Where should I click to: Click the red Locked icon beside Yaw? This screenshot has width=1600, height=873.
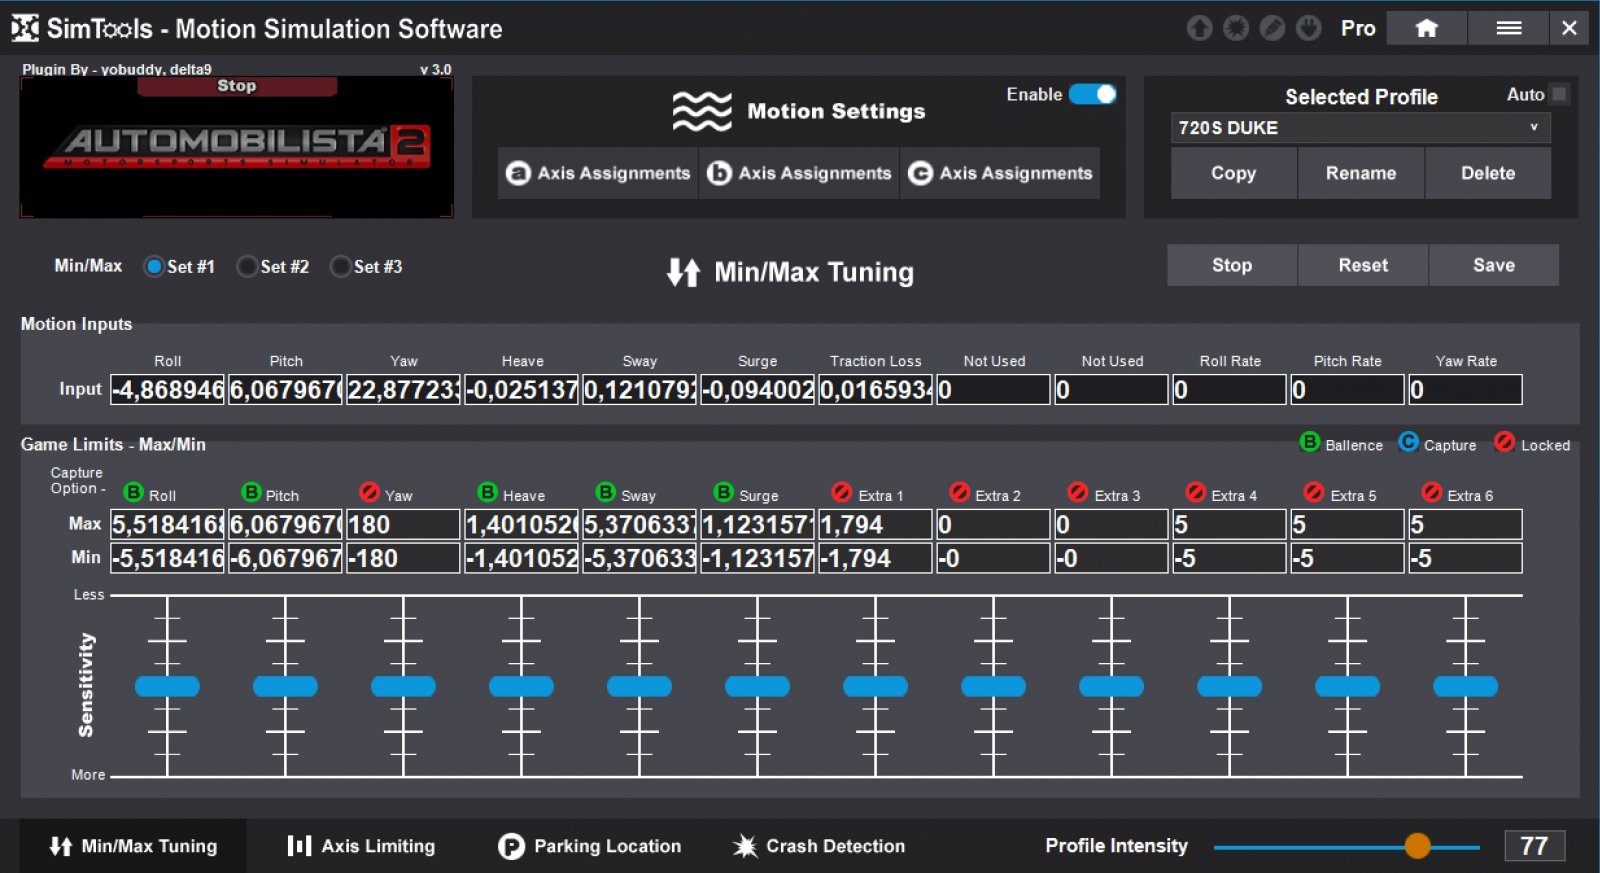click(369, 492)
